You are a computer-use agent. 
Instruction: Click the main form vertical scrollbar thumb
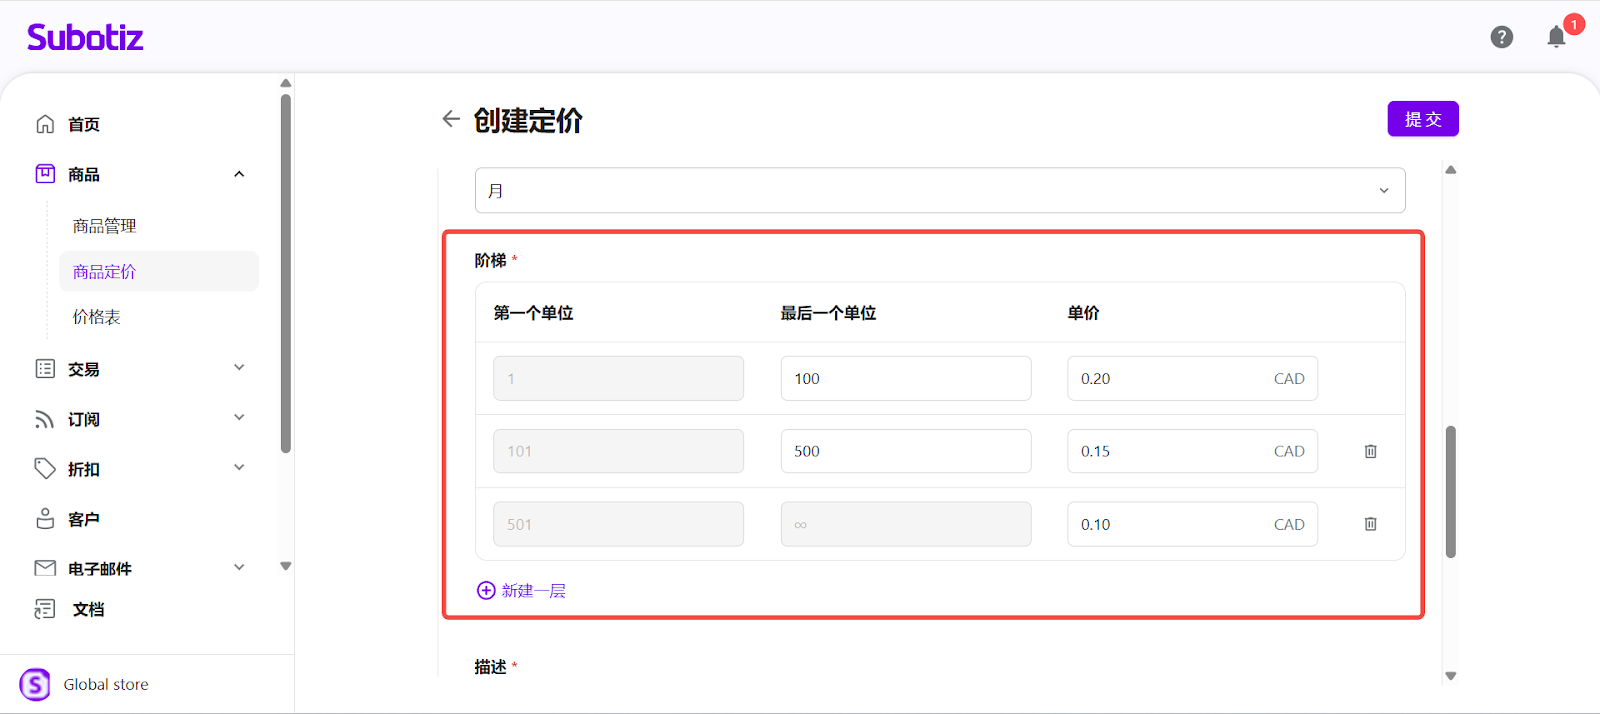click(1450, 491)
